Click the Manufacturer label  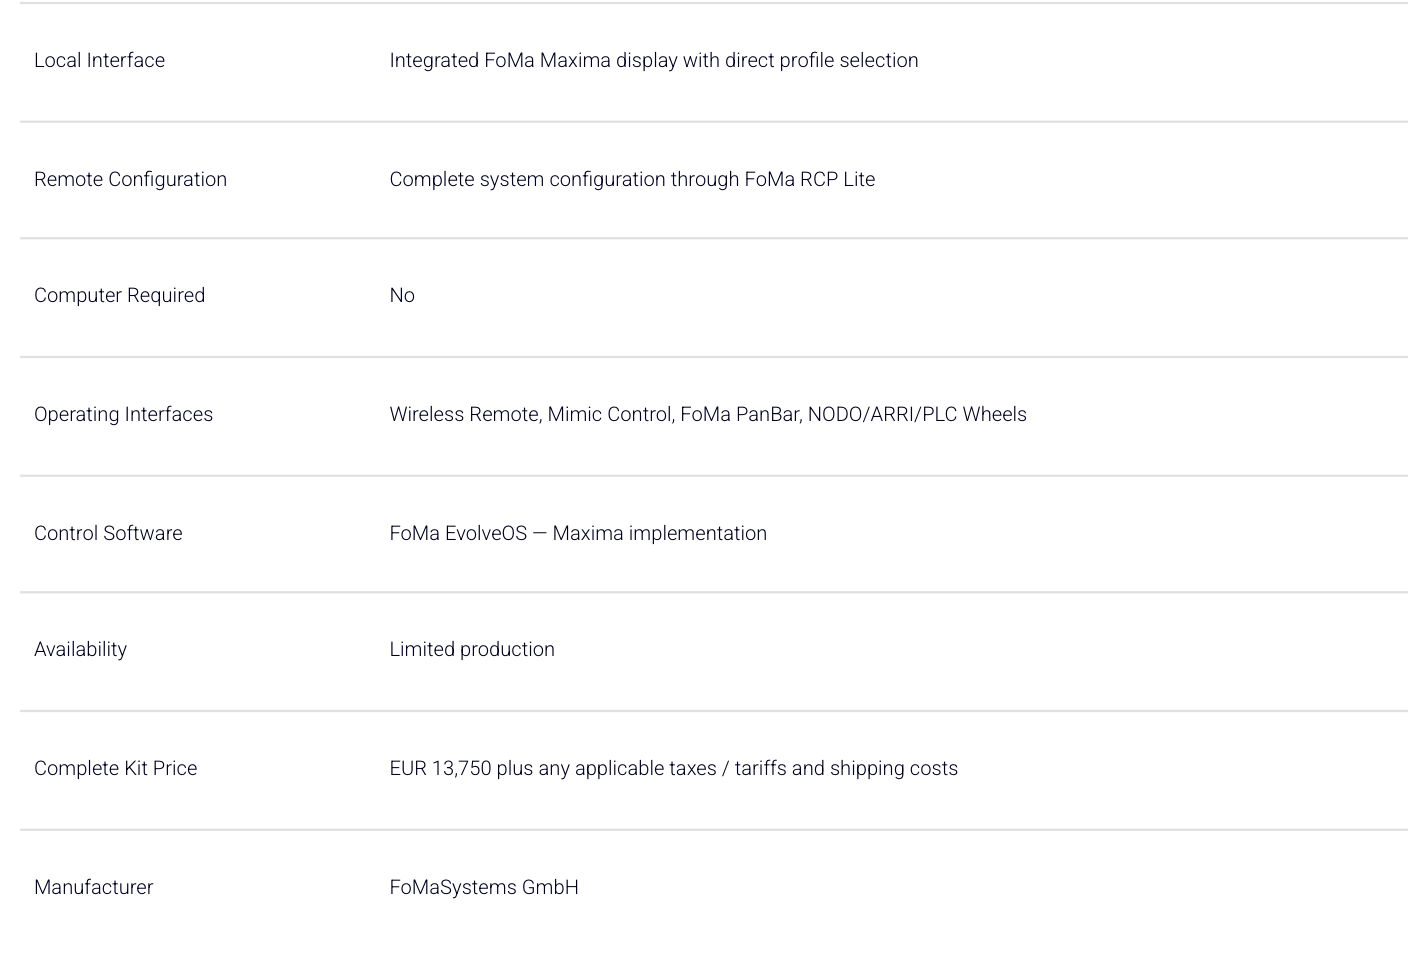click(x=93, y=887)
